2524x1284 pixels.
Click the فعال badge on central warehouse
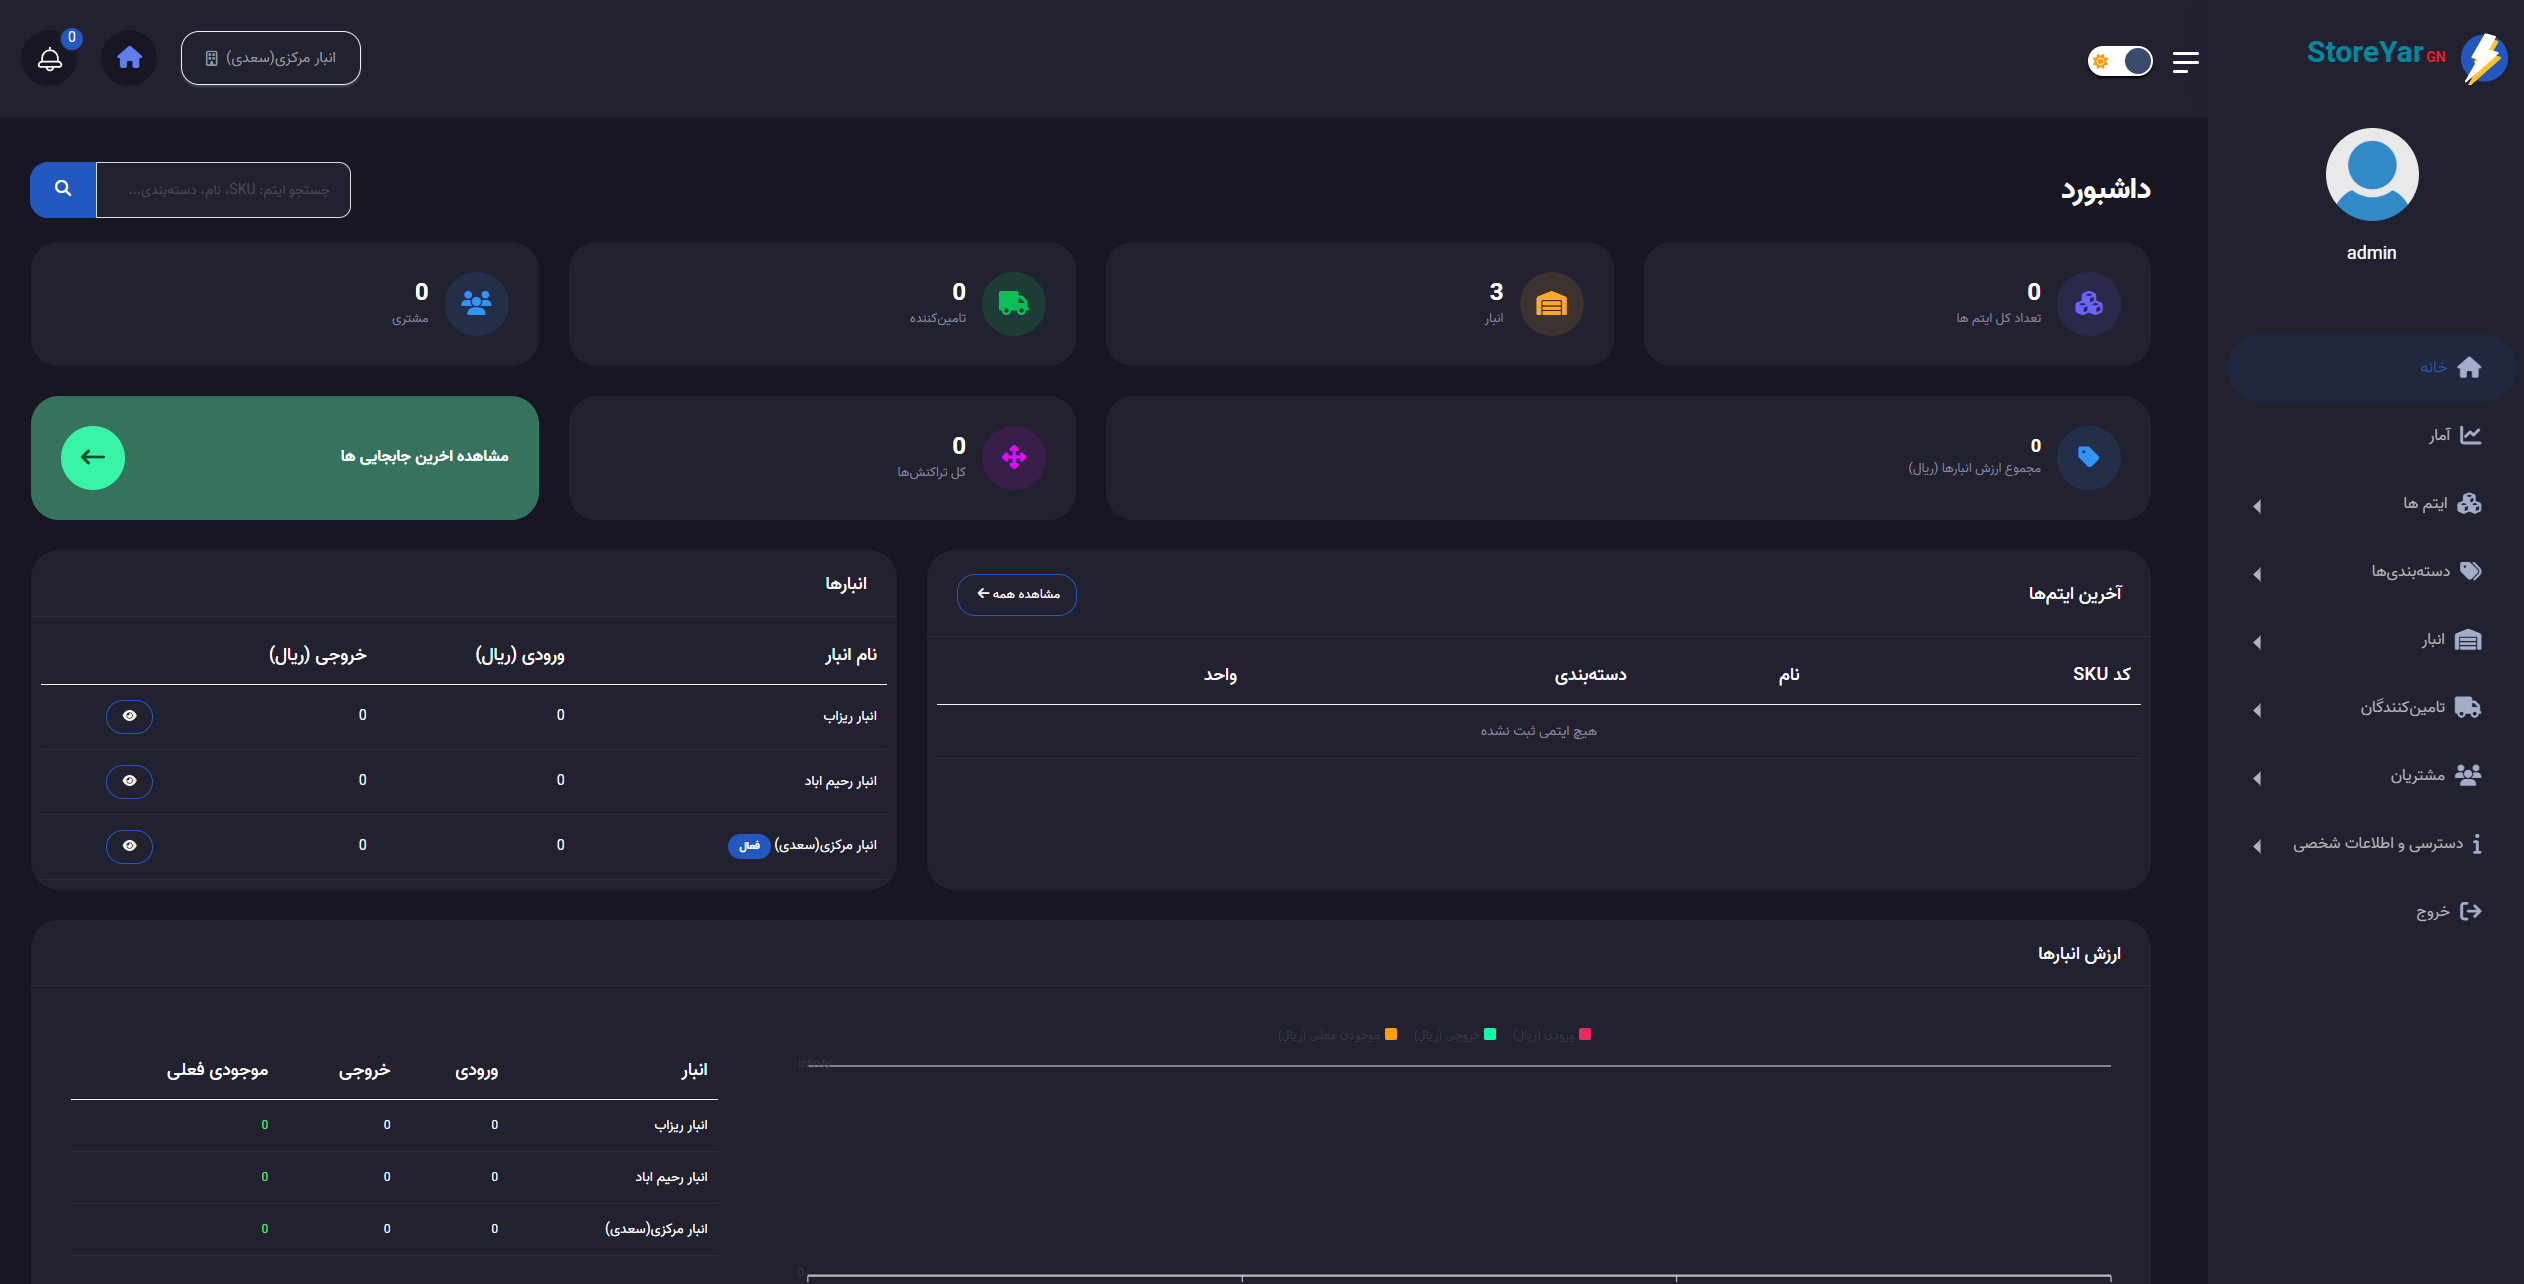(749, 846)
